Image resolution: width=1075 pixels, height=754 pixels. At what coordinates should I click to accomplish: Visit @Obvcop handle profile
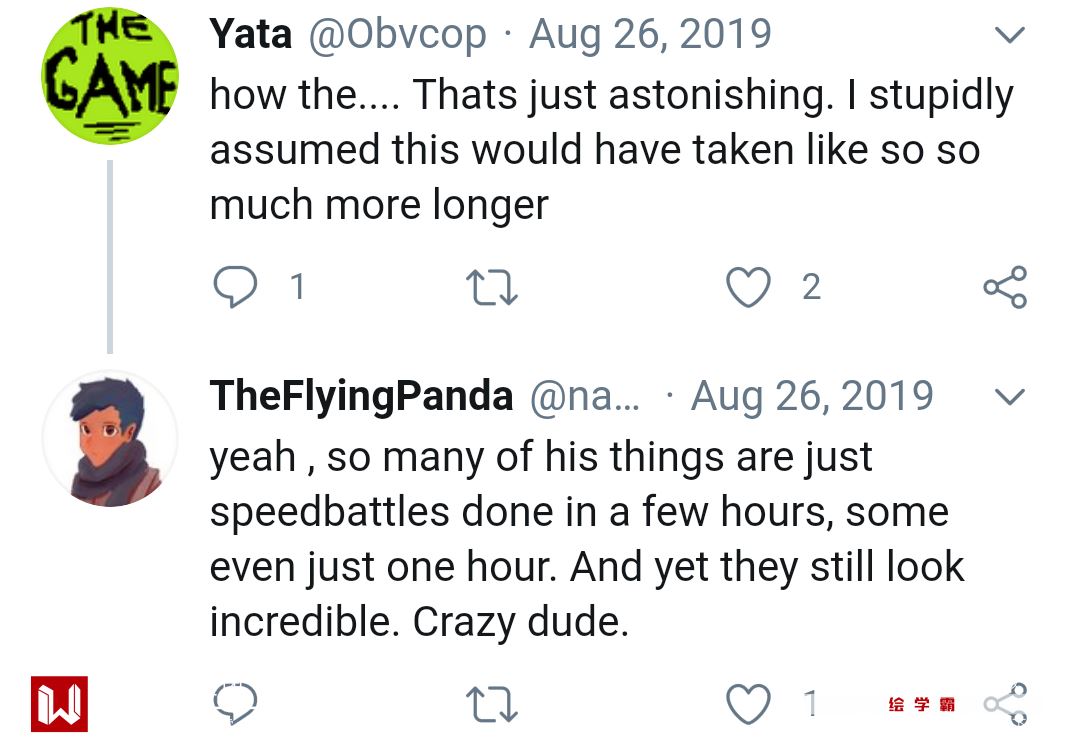(397, 35)
